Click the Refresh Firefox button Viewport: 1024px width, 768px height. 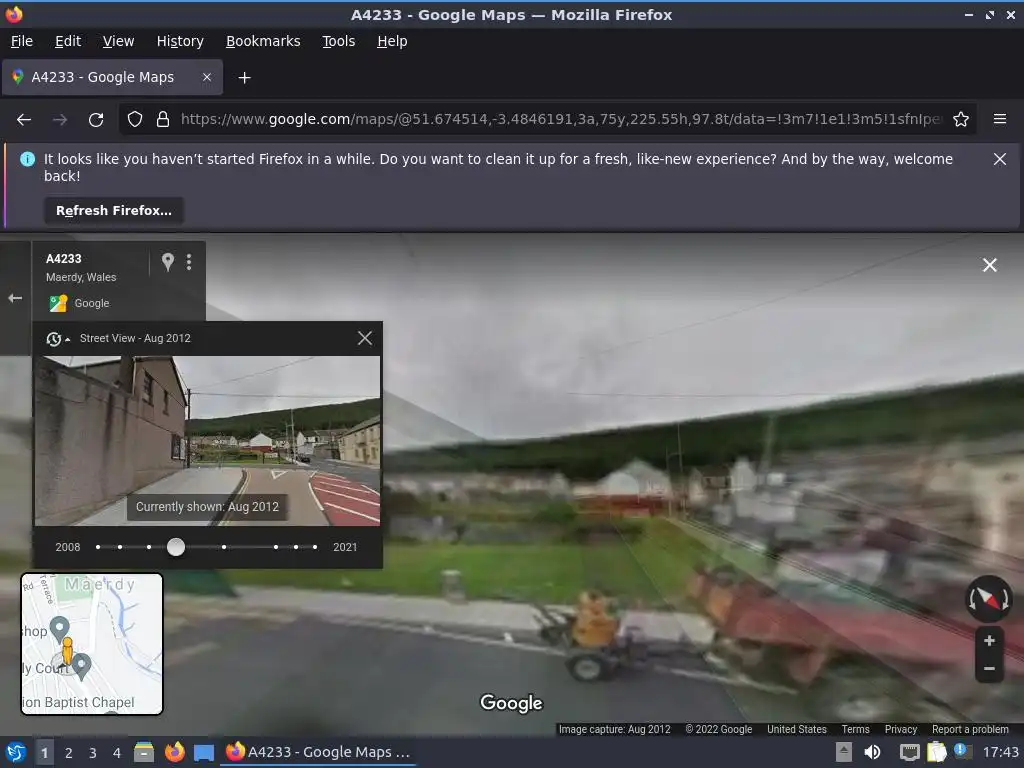pos(114,210)
